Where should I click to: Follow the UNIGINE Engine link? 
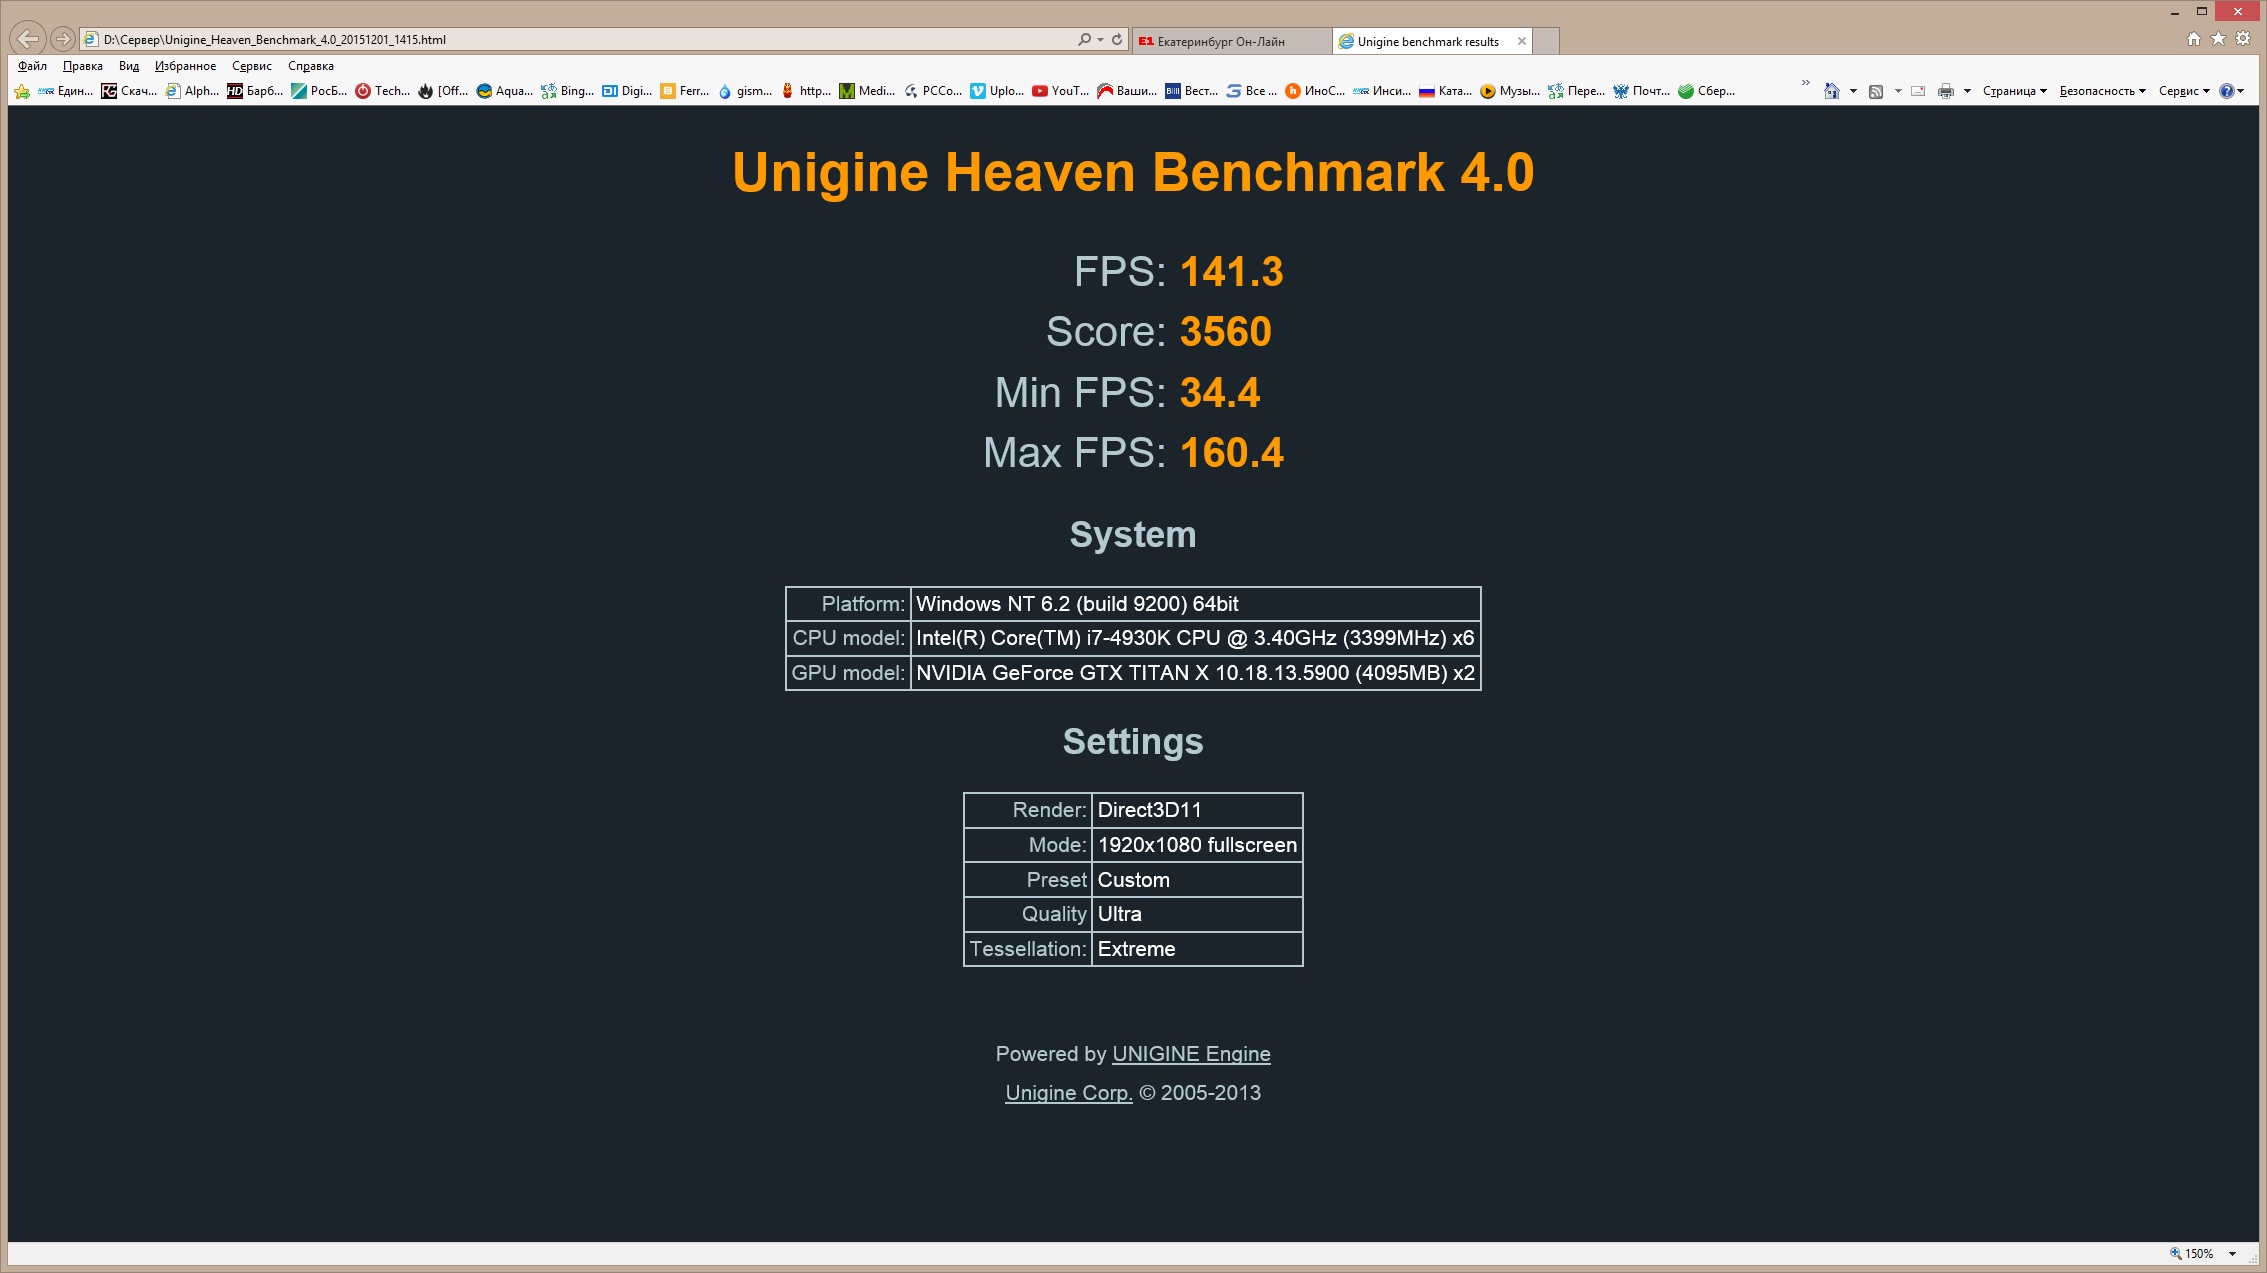tap(1191, 1054)
